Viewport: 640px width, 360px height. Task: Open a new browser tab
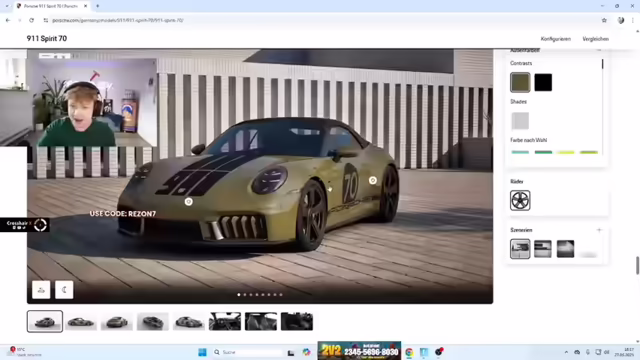point(98,6)
